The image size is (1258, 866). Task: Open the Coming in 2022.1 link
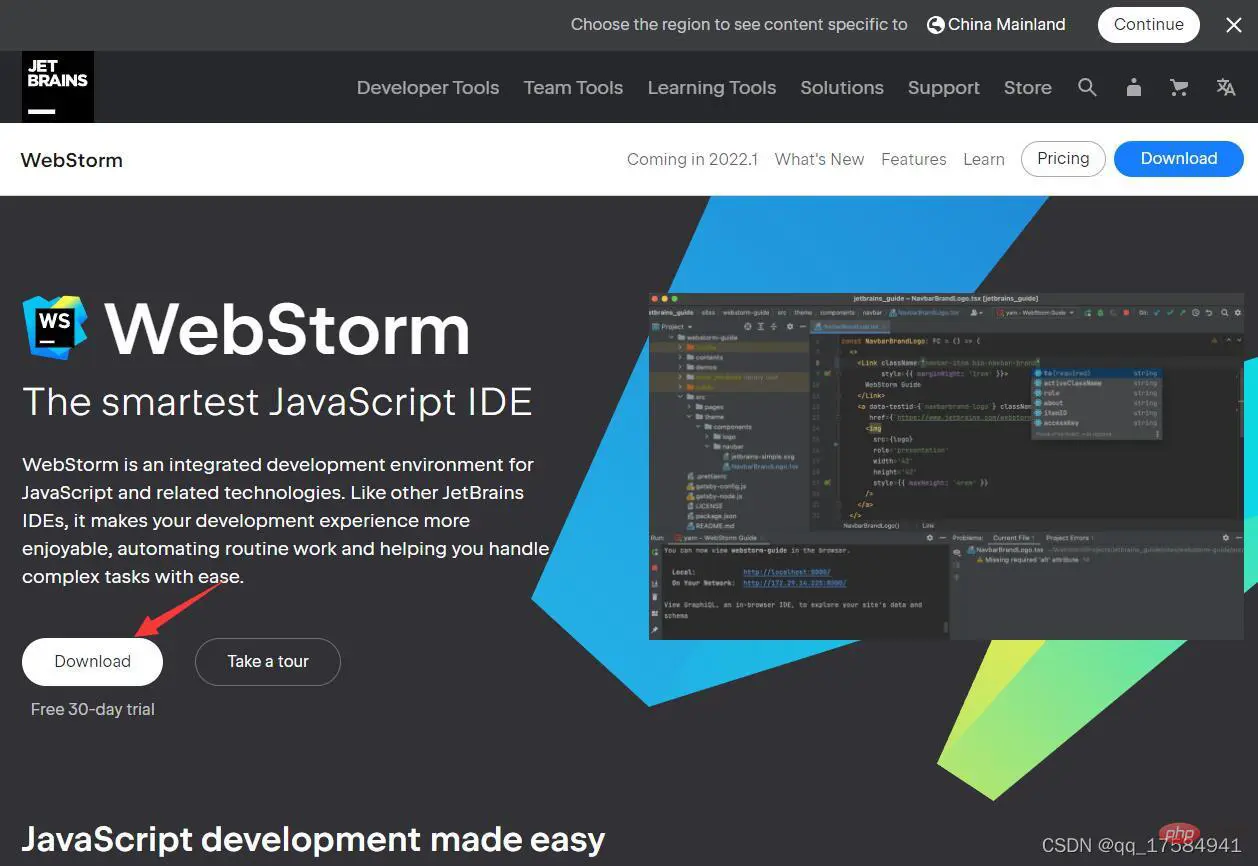pos(693,160)
